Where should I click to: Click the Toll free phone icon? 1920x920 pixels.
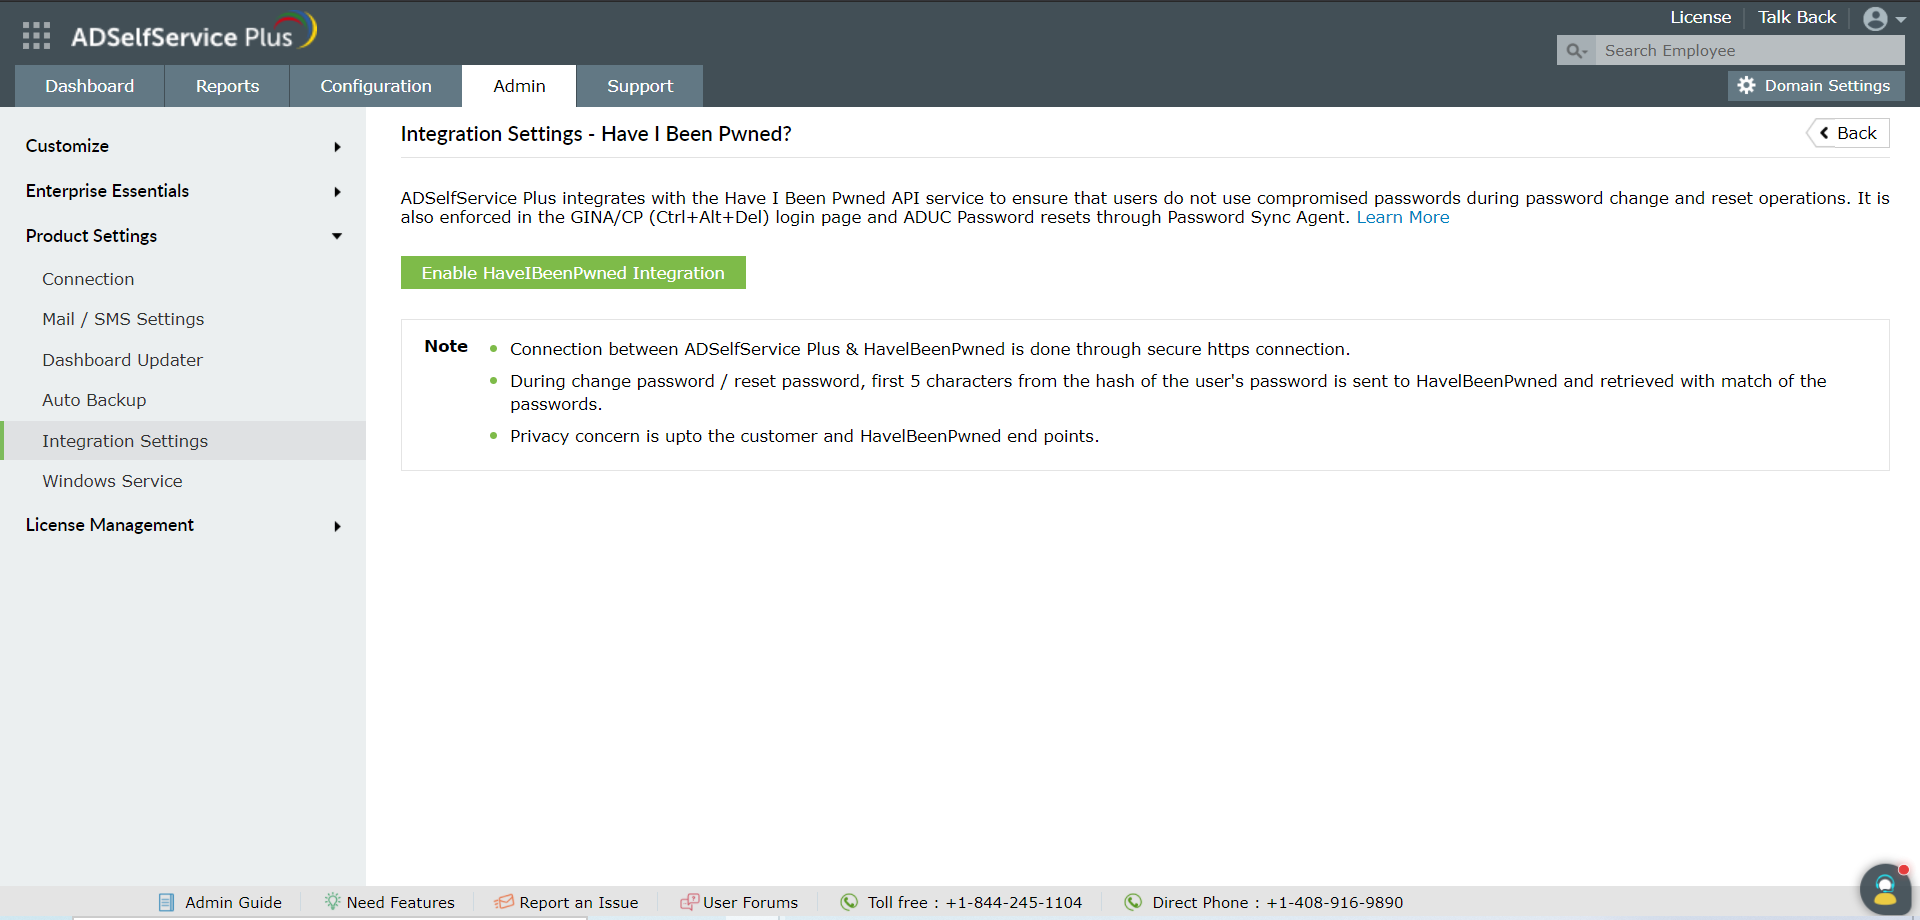tap(849, 902)
